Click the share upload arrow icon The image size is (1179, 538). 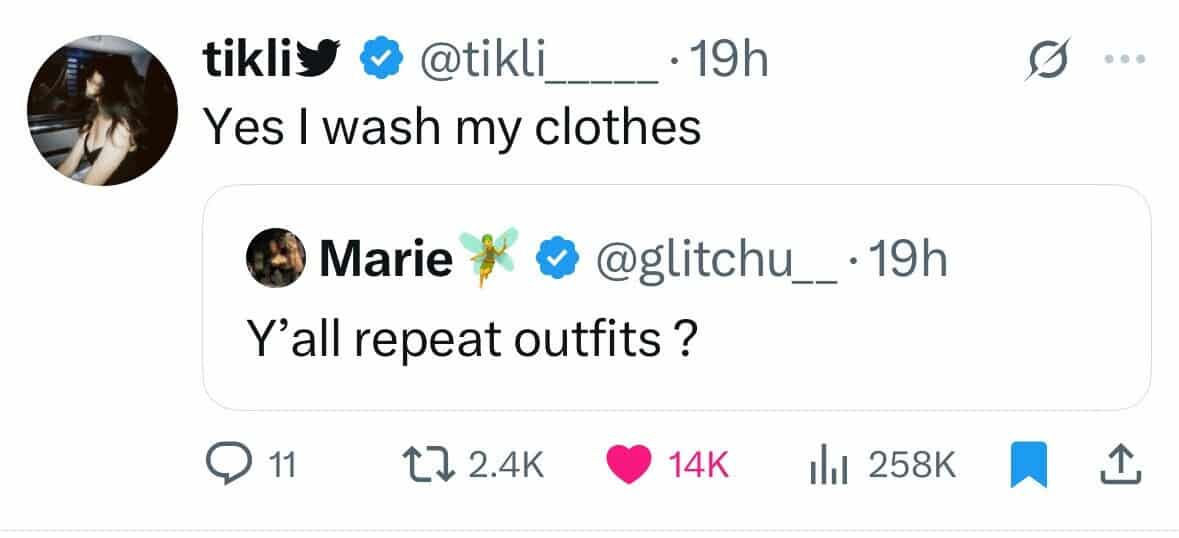point(1118,463)
